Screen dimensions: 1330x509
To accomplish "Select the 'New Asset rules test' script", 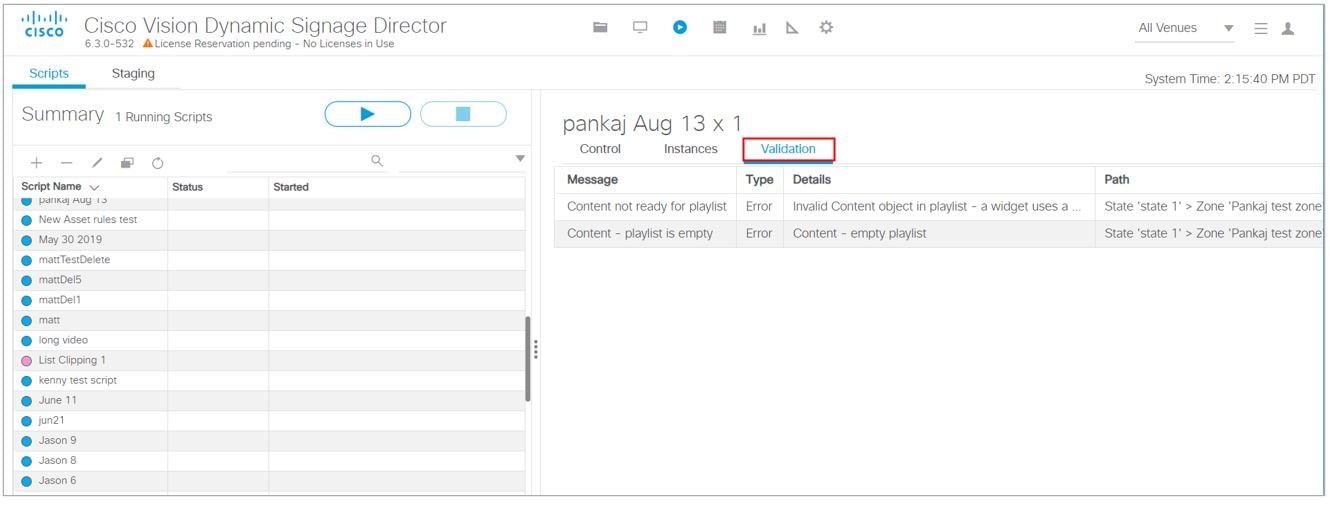I will 269,220.
